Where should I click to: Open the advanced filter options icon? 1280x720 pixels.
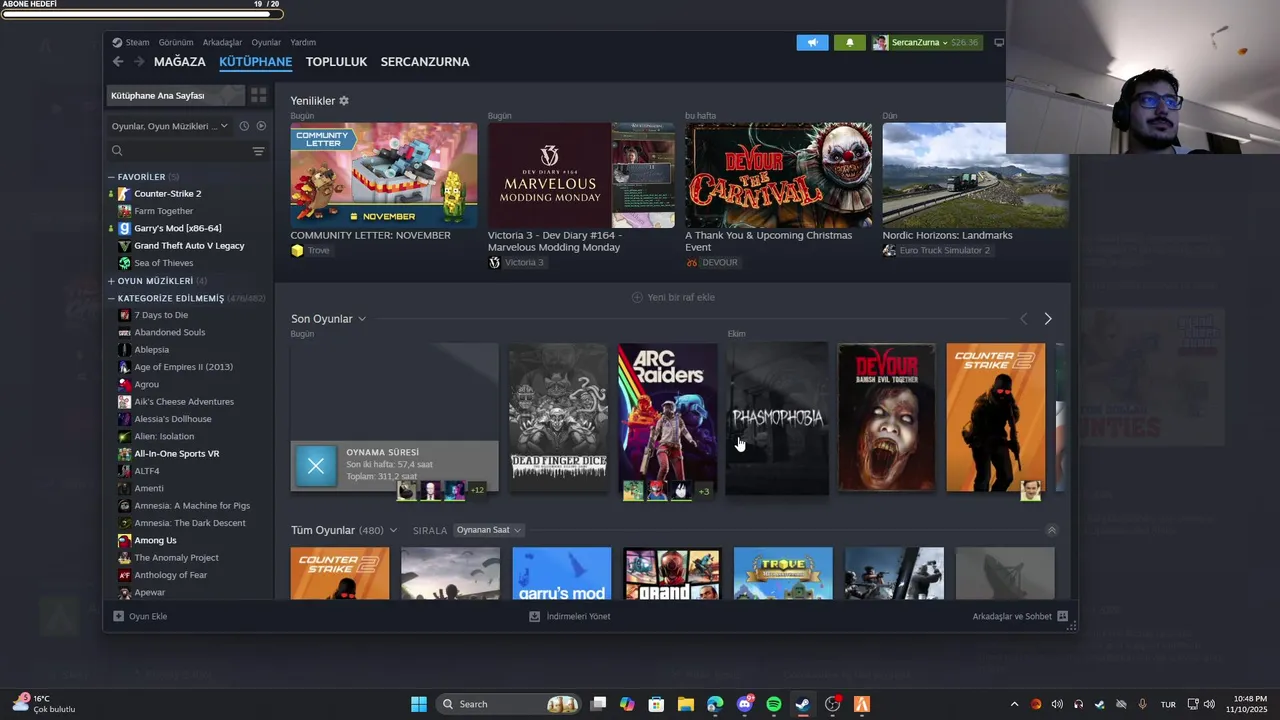point(258,151)
